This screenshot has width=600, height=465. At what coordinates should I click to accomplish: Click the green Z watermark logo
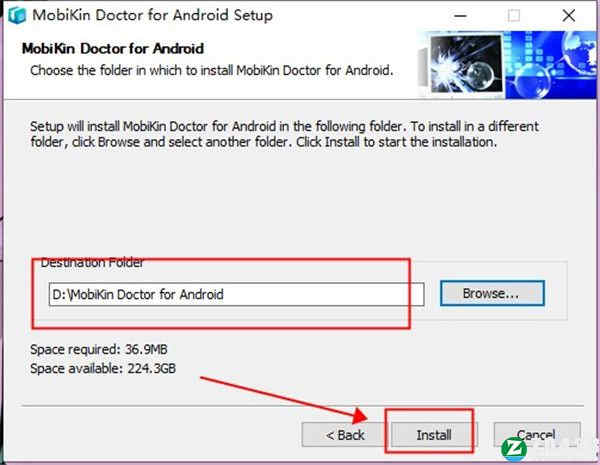click(514, 449)
